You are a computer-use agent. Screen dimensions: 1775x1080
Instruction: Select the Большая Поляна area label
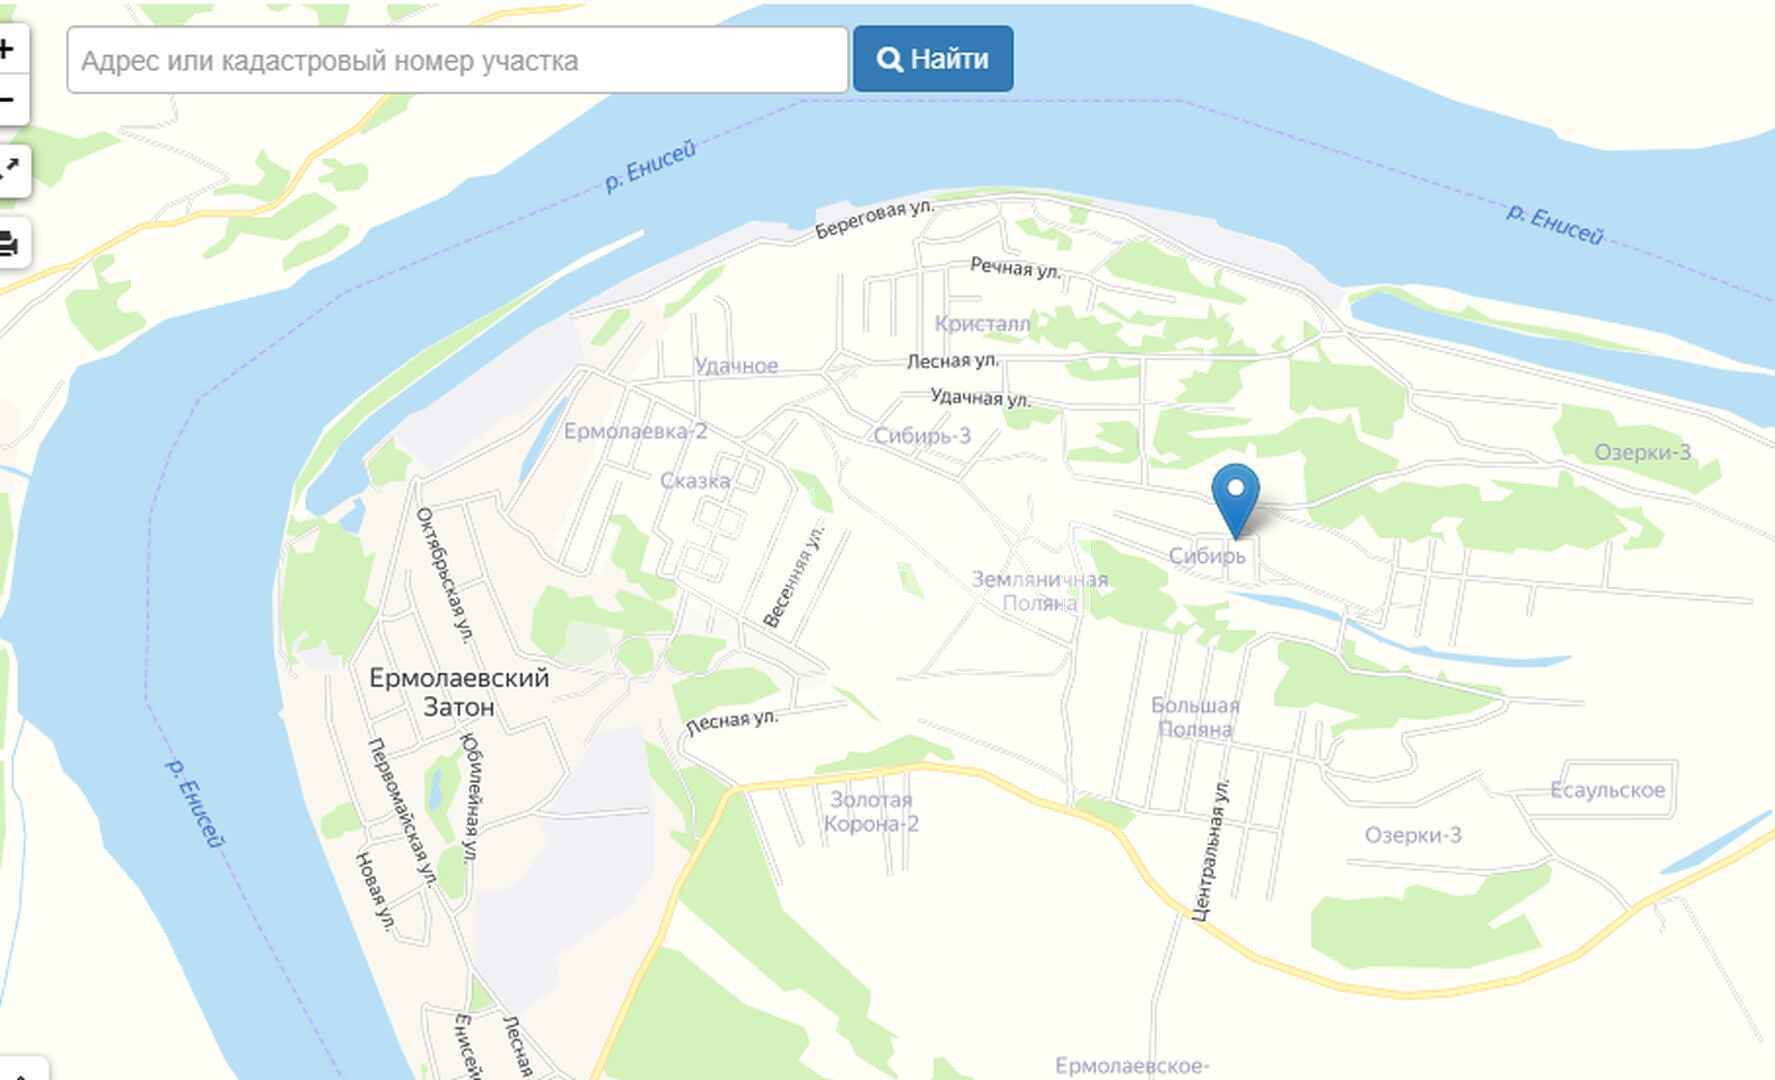1195,717
